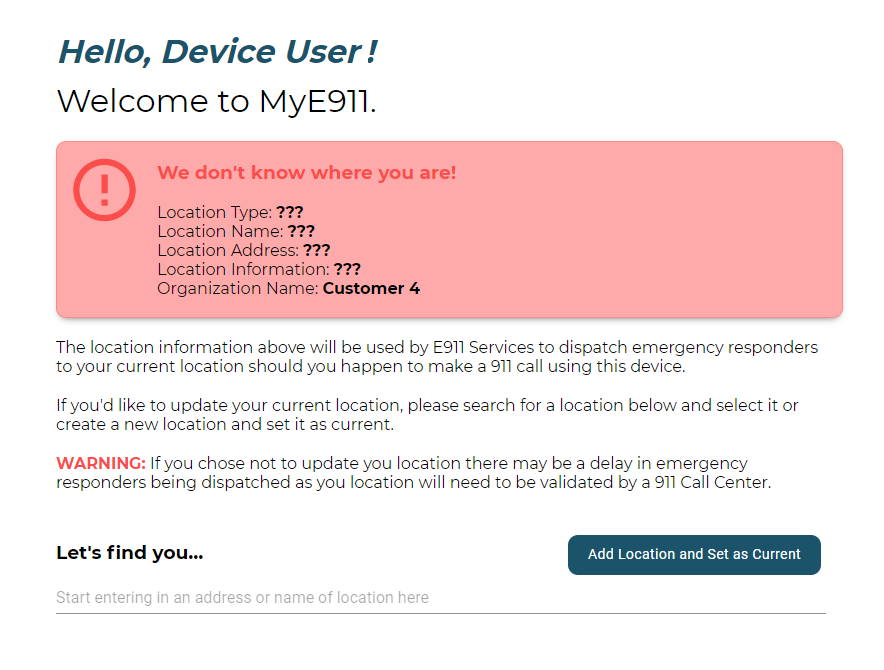Click the Location Type ??? line
This screenshot has width=884, height=670.
coord(230,212)
